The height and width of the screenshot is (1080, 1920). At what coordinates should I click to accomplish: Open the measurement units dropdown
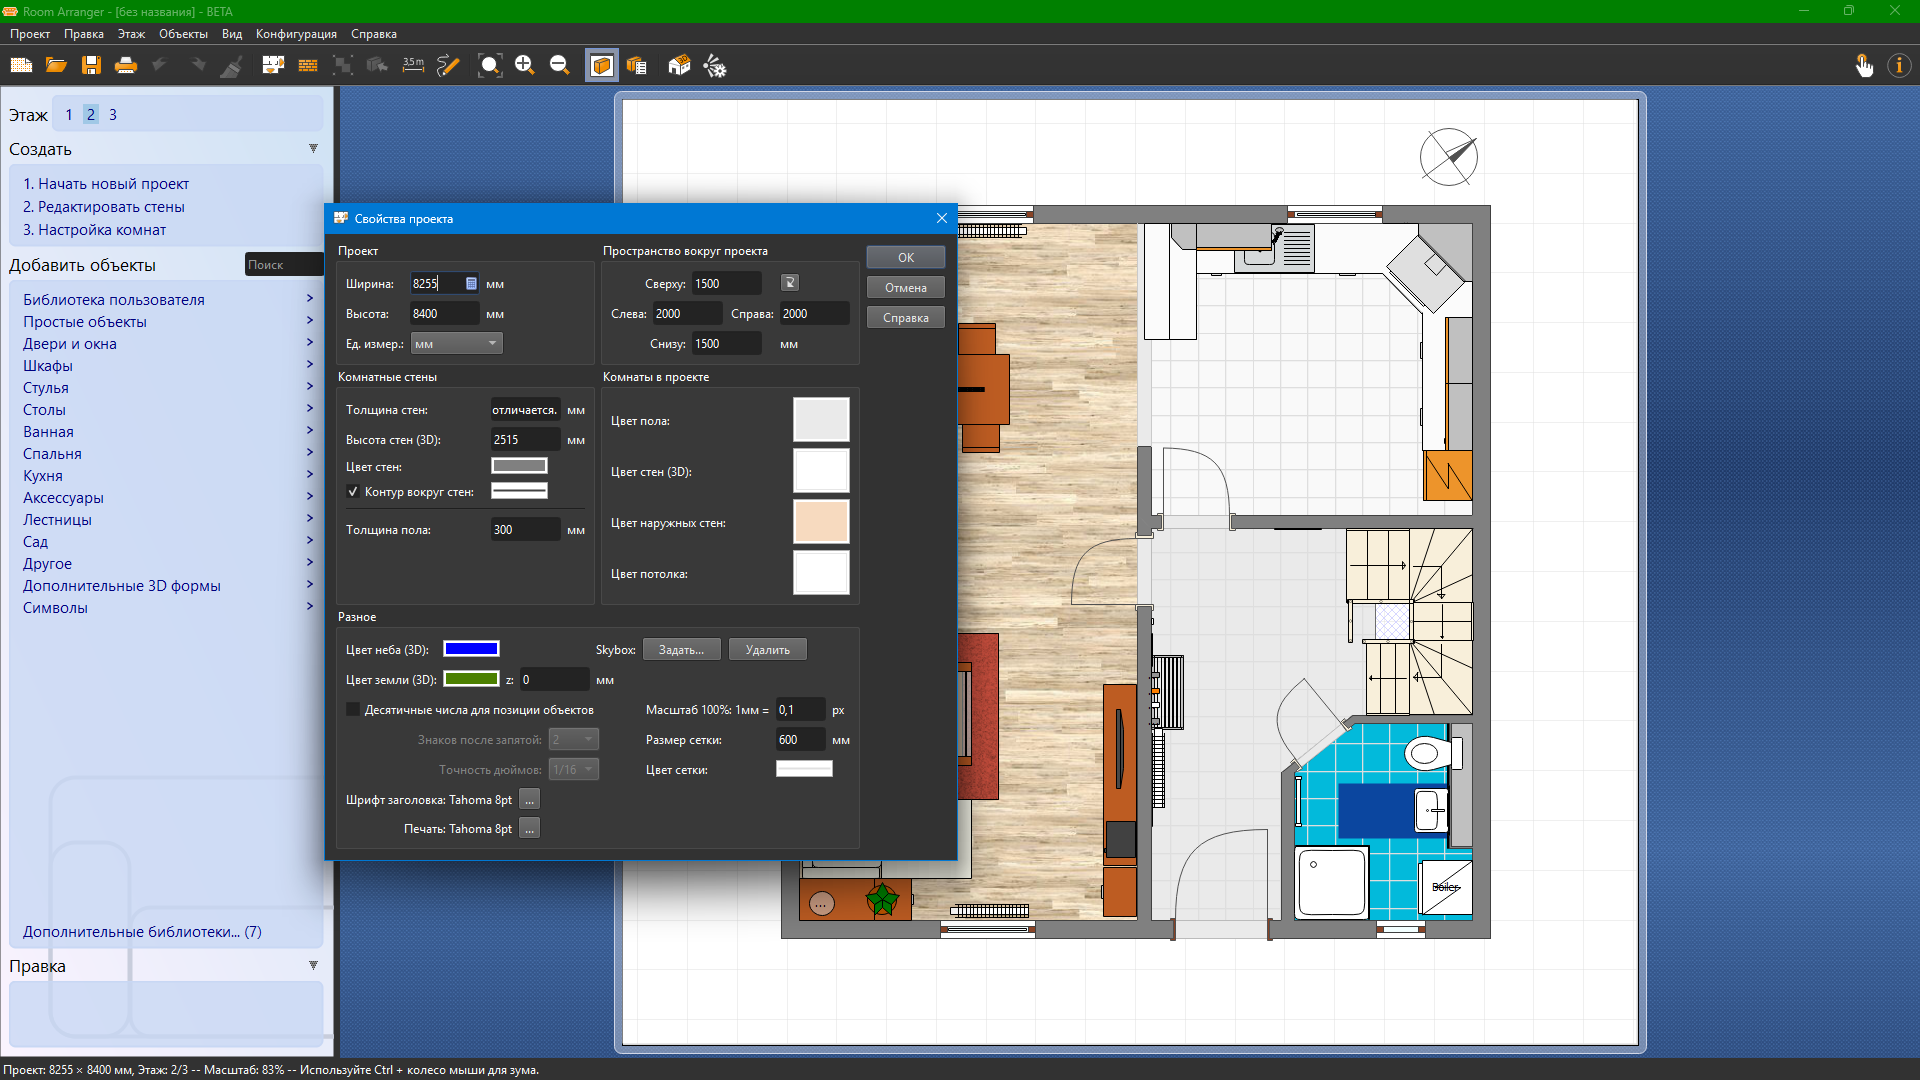[456, 344]
